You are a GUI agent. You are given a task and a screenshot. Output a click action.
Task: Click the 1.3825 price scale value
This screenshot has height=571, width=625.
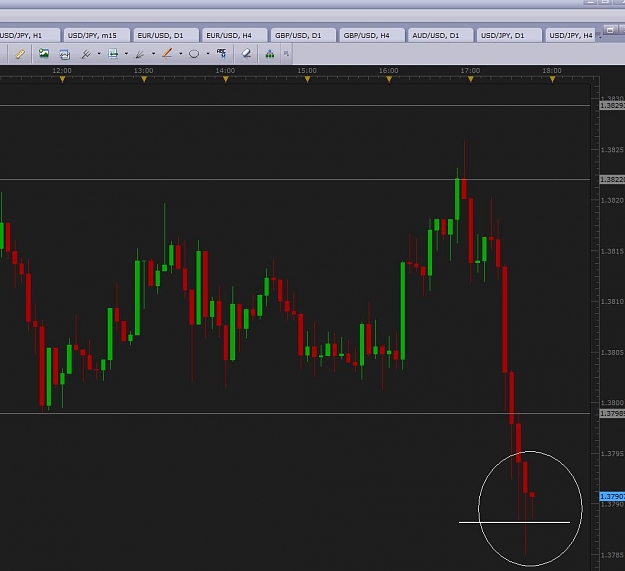612,150
